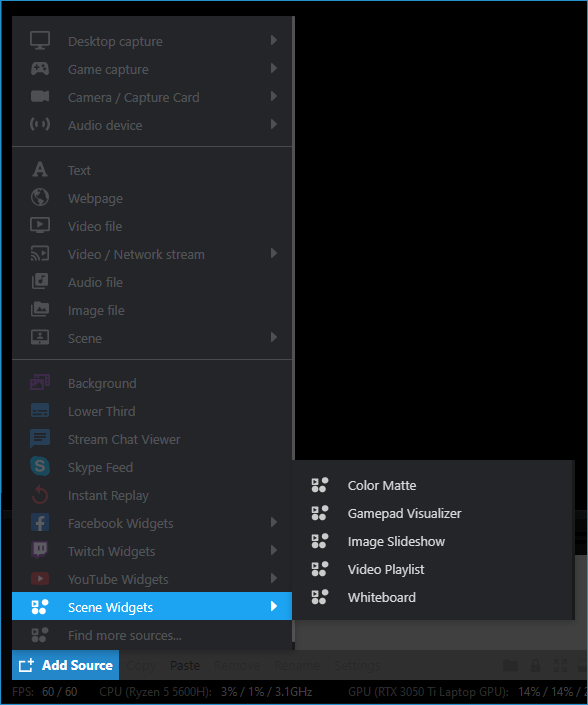Choose Whiteboard from Scene Widgets submenu

click(x=433, y=598)
